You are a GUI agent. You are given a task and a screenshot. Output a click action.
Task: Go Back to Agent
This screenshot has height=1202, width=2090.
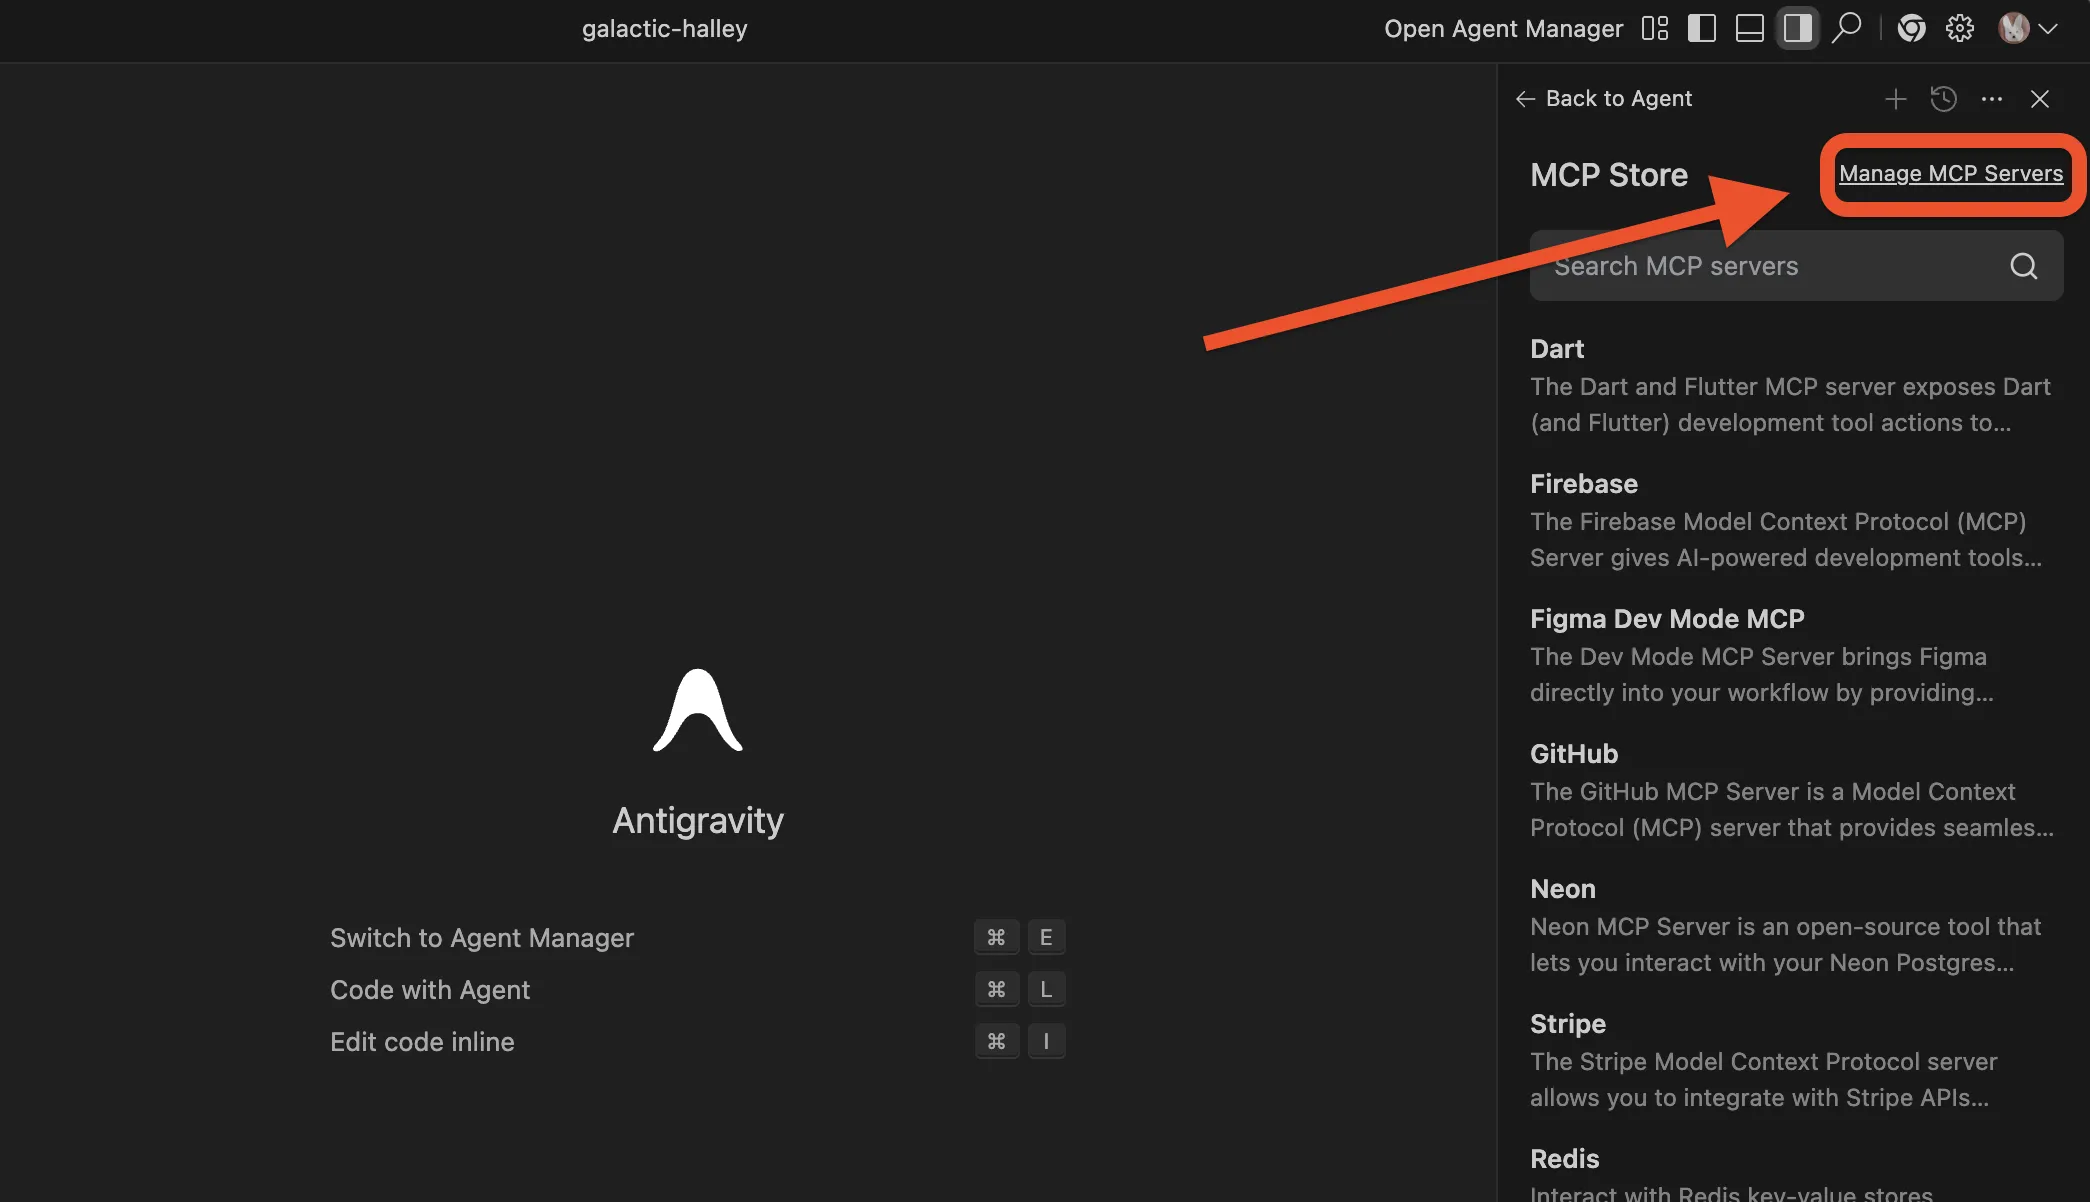coord(1604,98)
